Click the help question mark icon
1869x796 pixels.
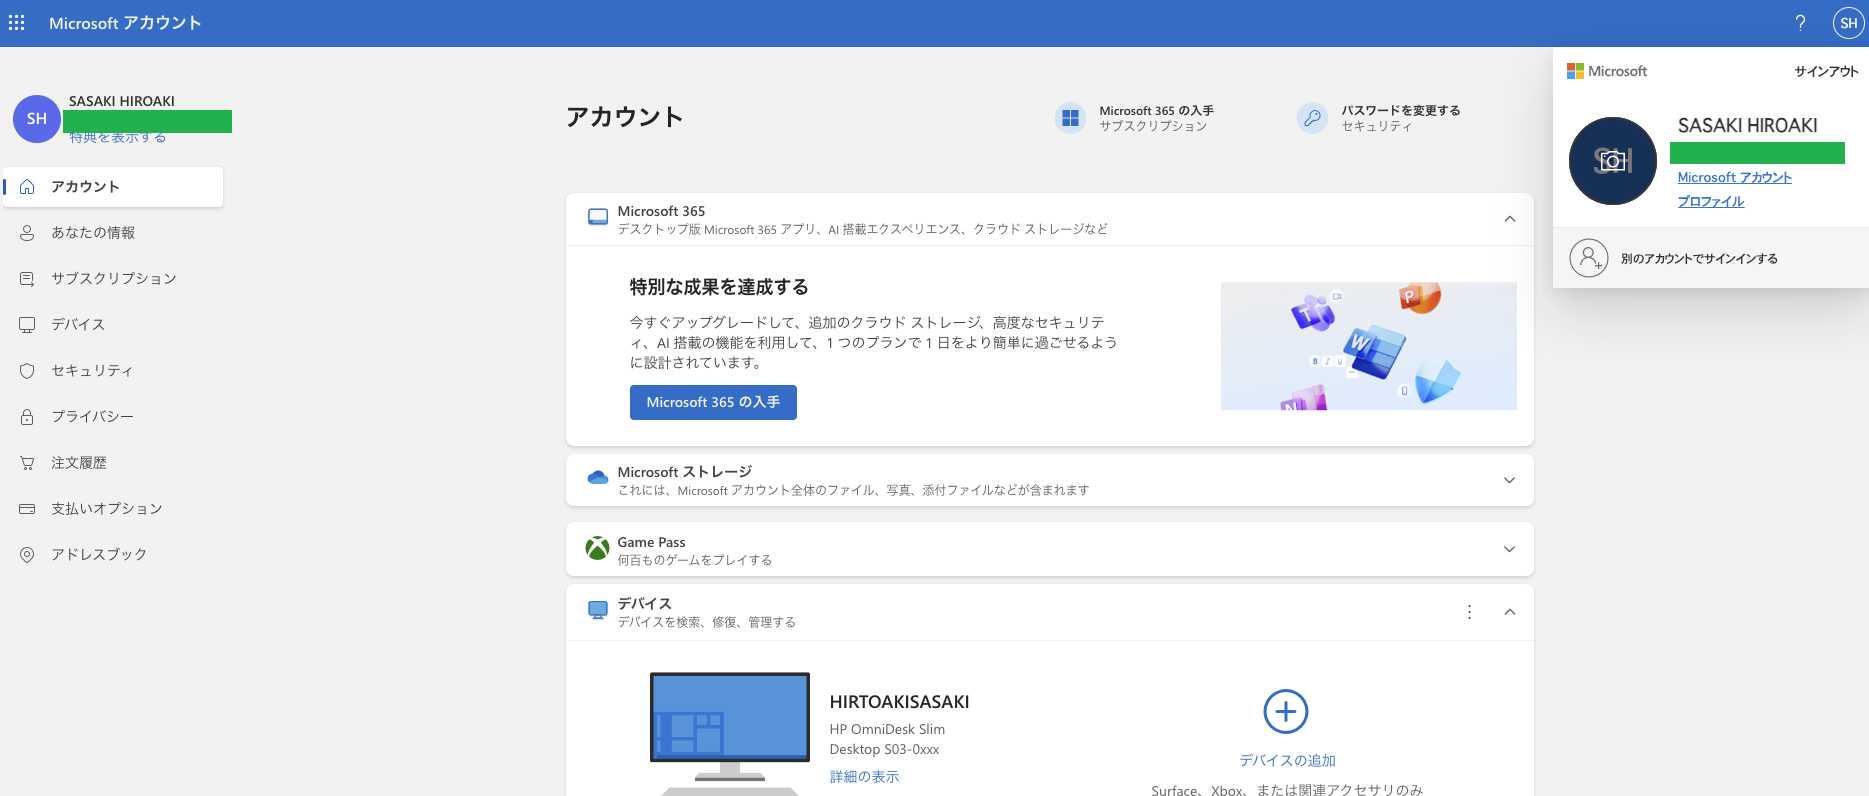tap(1800, 22)
